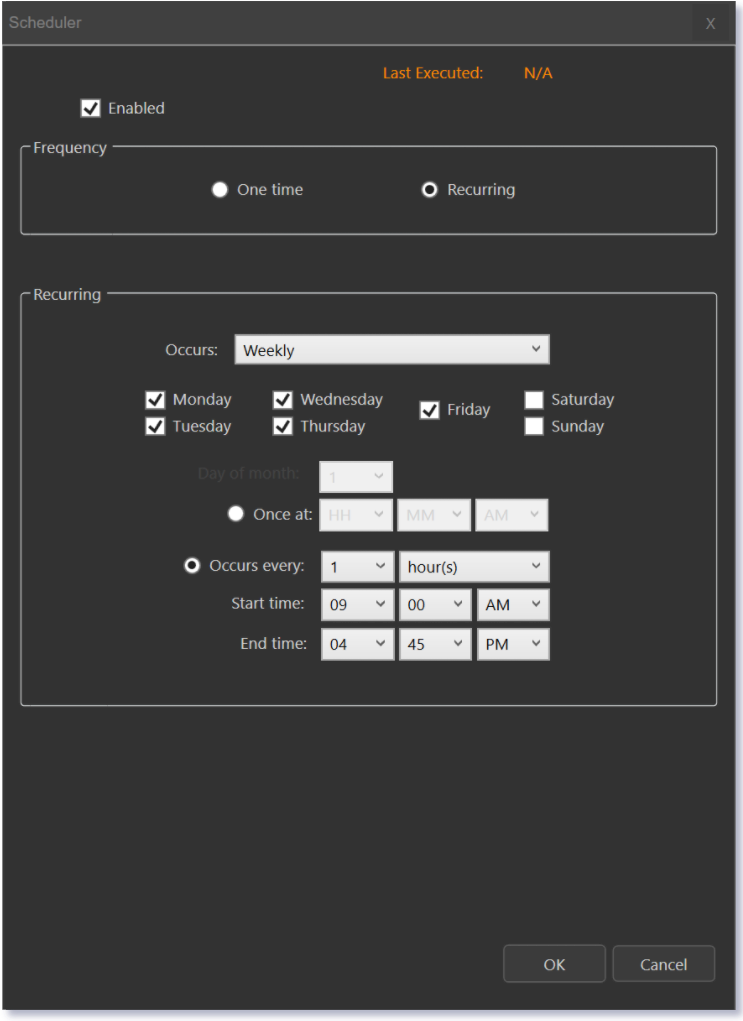
Task: Select the Recurring frequency option
Action: point(430,190)
